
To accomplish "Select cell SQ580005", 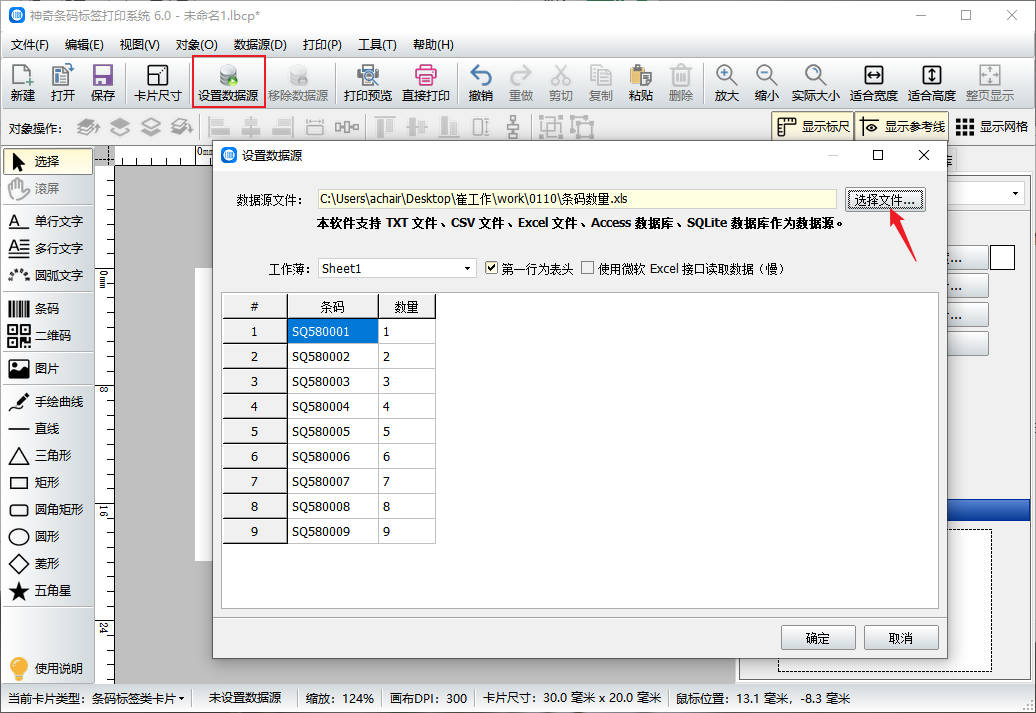I will click(332, 432).
